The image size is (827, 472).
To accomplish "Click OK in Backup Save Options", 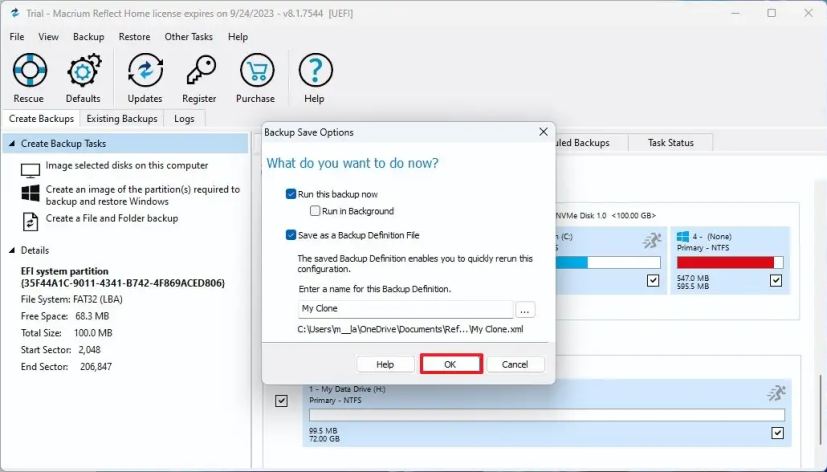I will [450, 364].
